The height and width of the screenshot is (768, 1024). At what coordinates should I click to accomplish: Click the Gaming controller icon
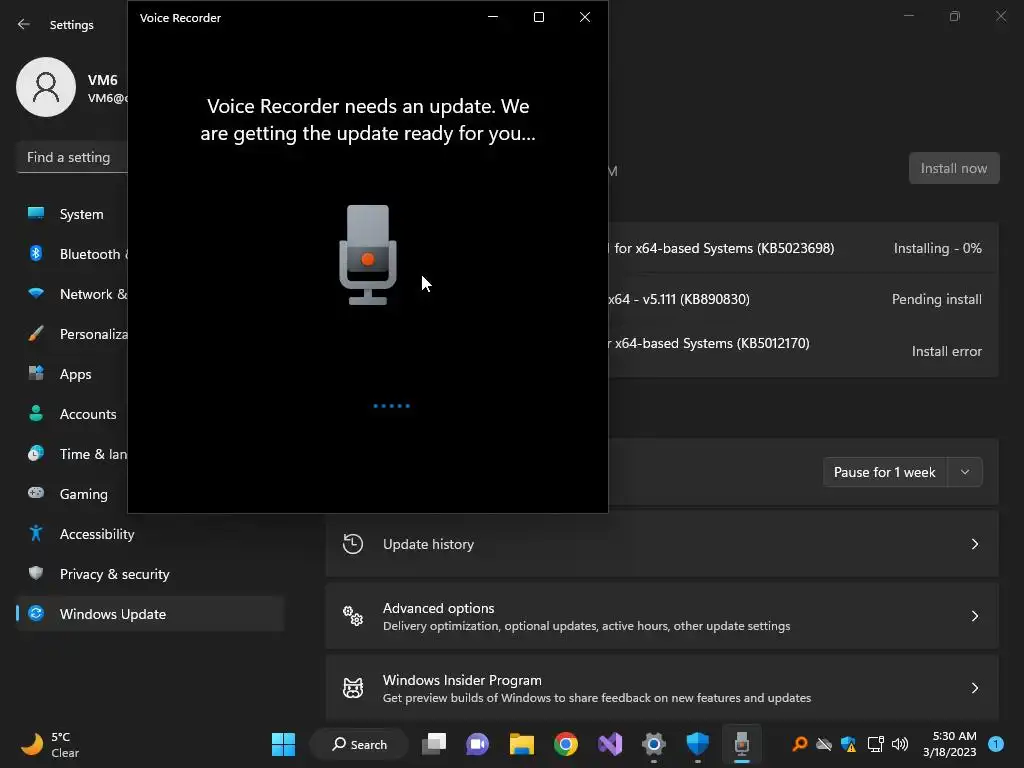(x=36, y=493)
